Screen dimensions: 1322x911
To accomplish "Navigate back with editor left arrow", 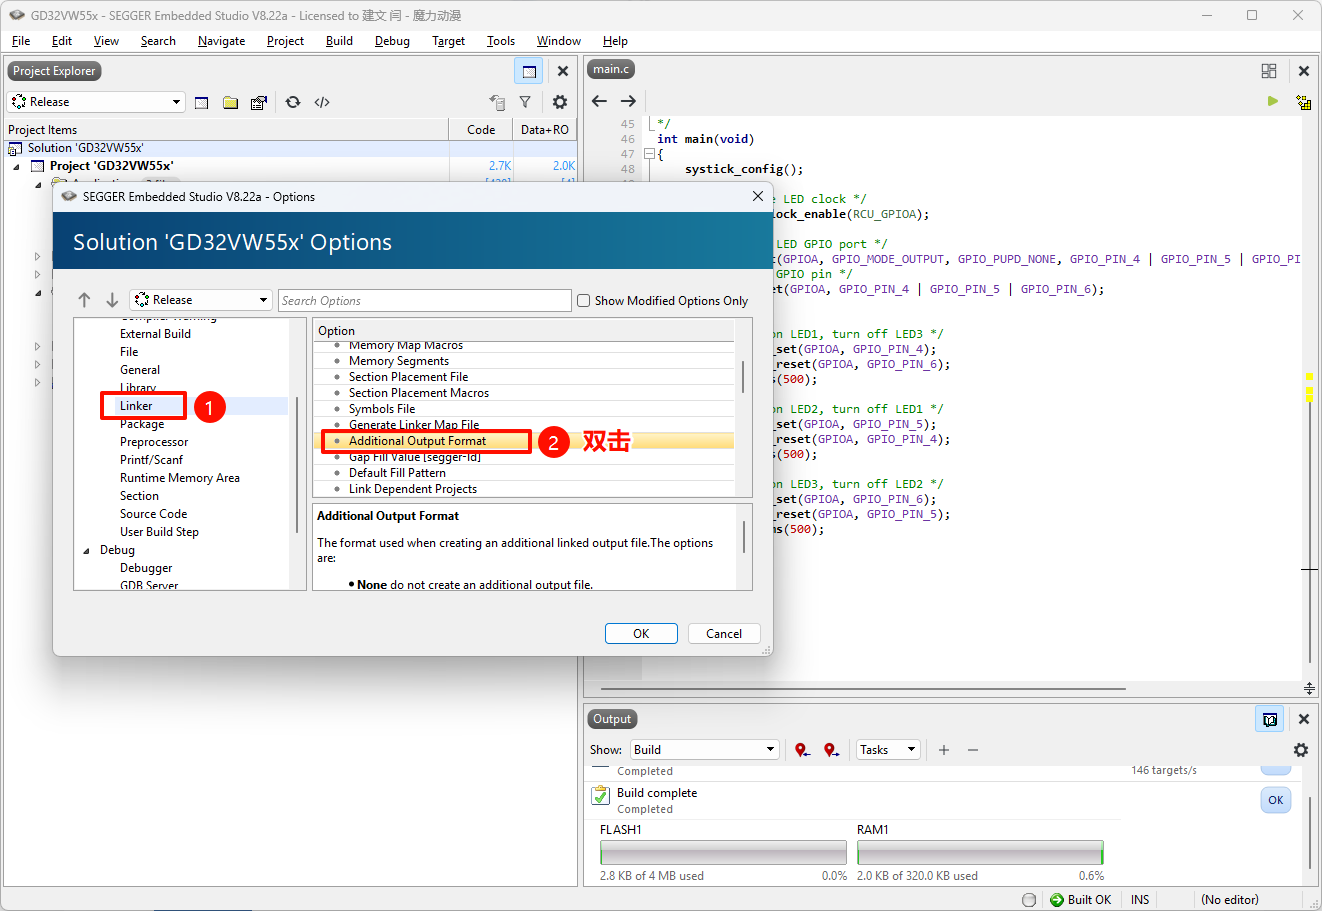I will pyautogui.click(x=599, y=101).
